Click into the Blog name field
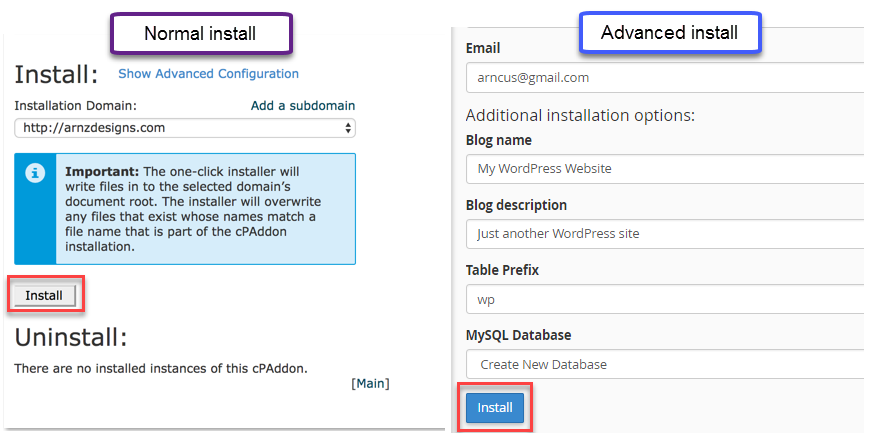This screenshot has width=895, height=433. (665, 168)
